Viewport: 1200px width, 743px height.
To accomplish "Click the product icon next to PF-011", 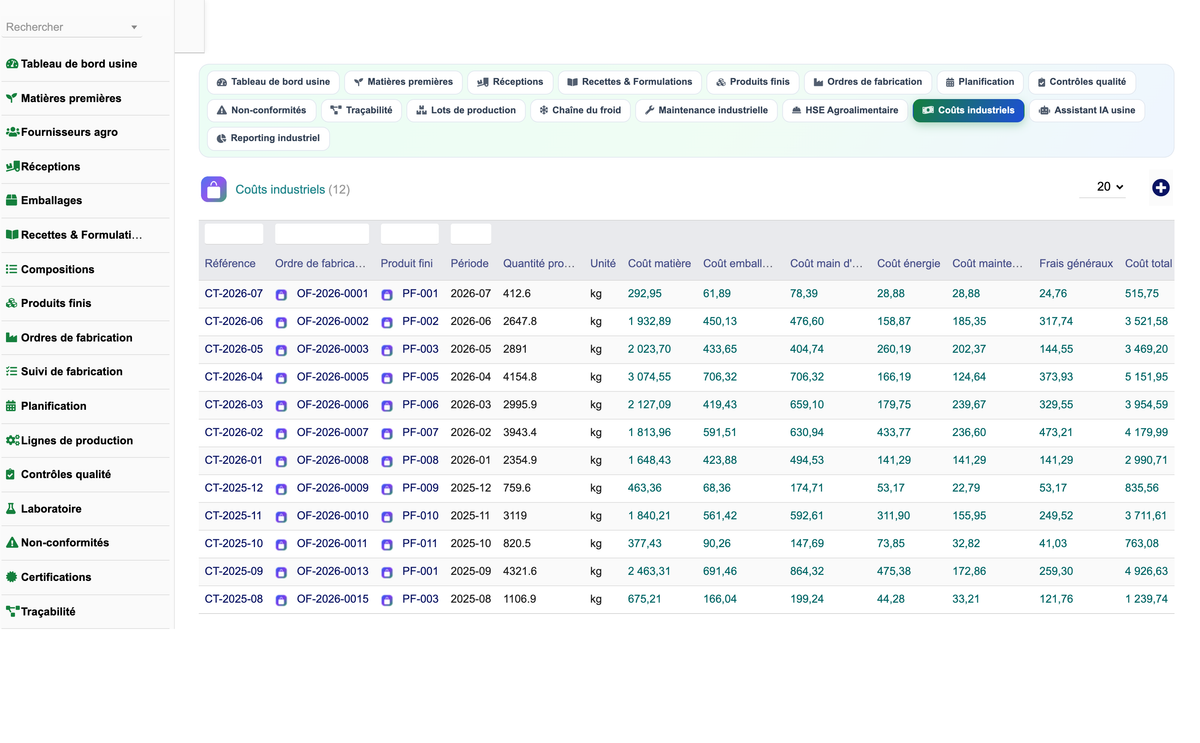I will click(x=387, y=544).
